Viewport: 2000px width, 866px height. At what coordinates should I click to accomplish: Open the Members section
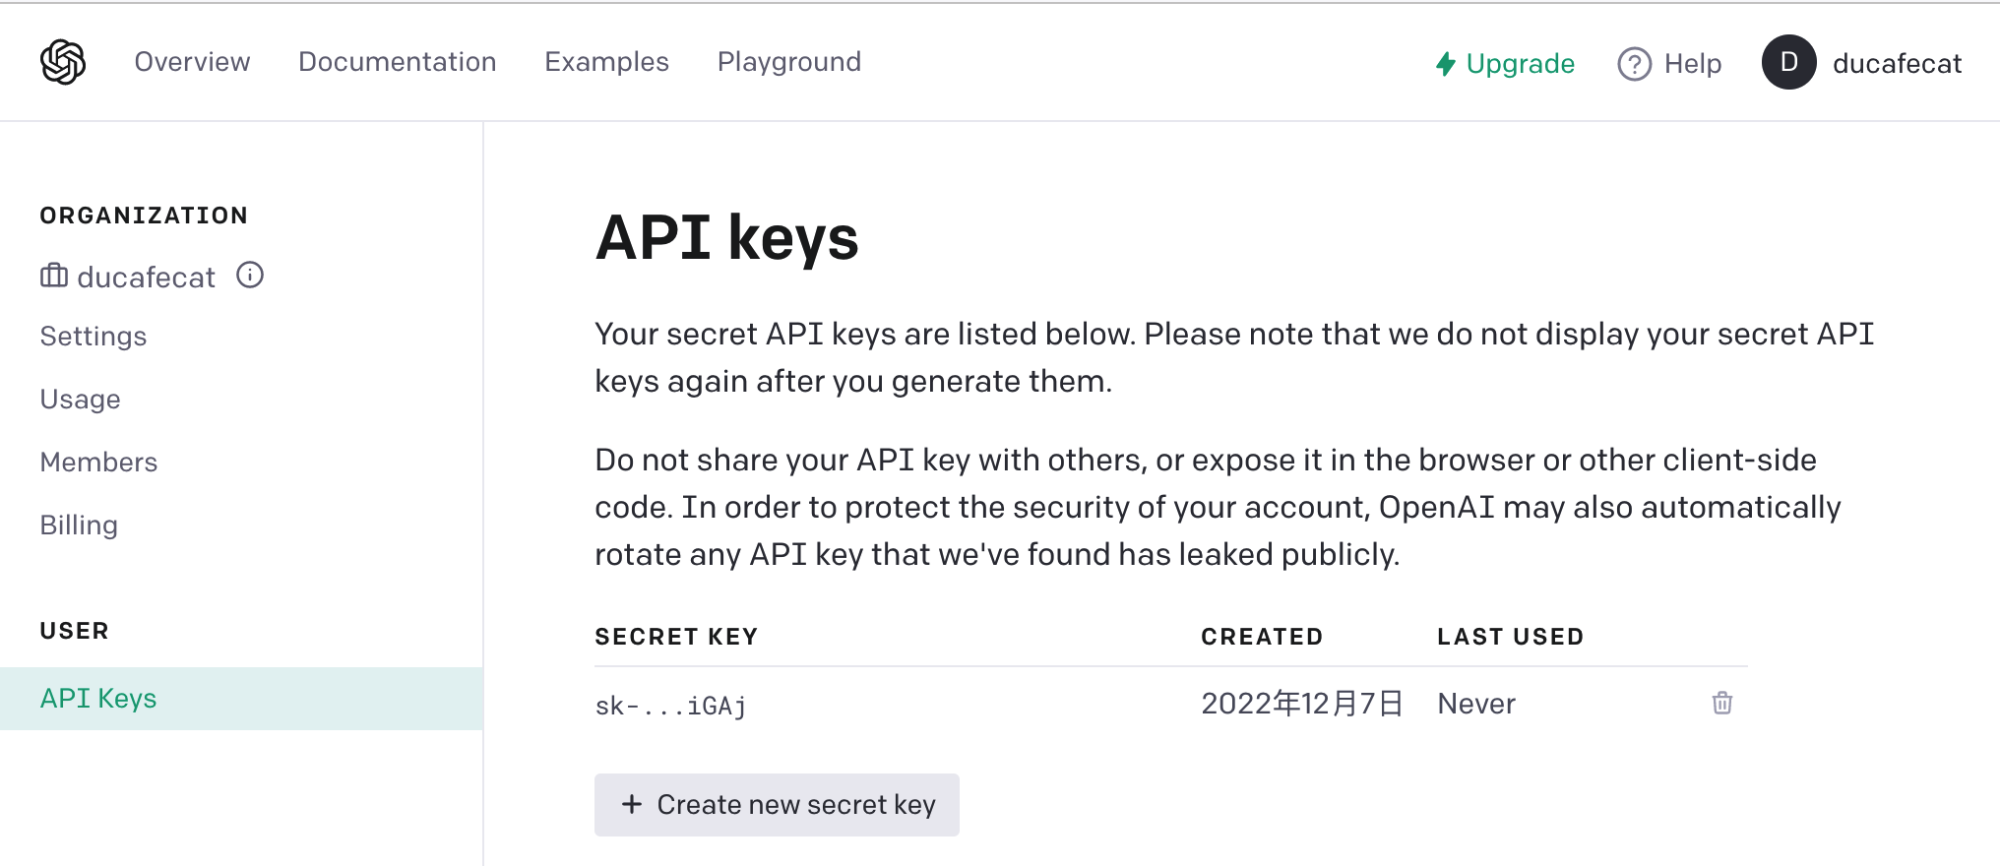99,462
